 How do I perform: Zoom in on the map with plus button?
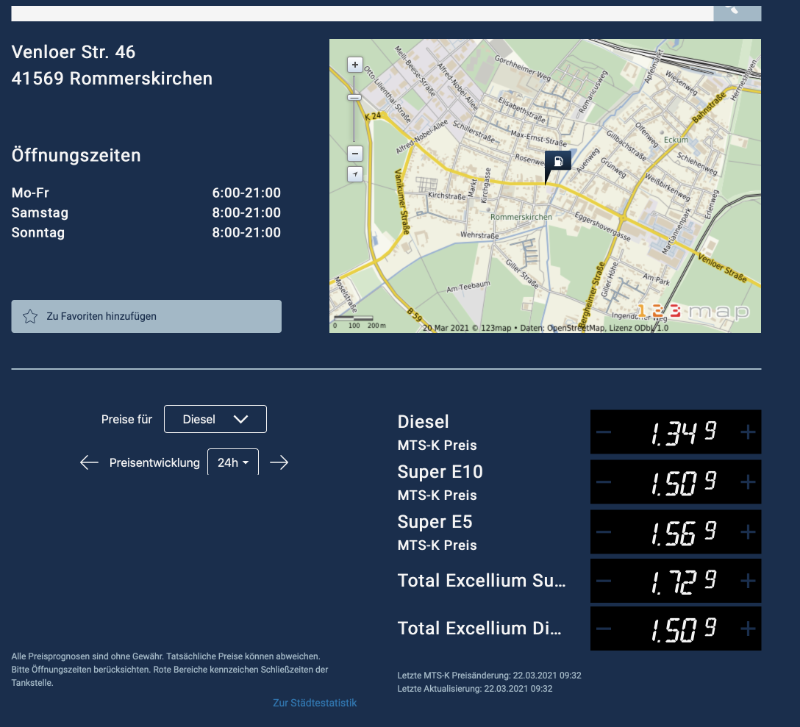(354, 64)
